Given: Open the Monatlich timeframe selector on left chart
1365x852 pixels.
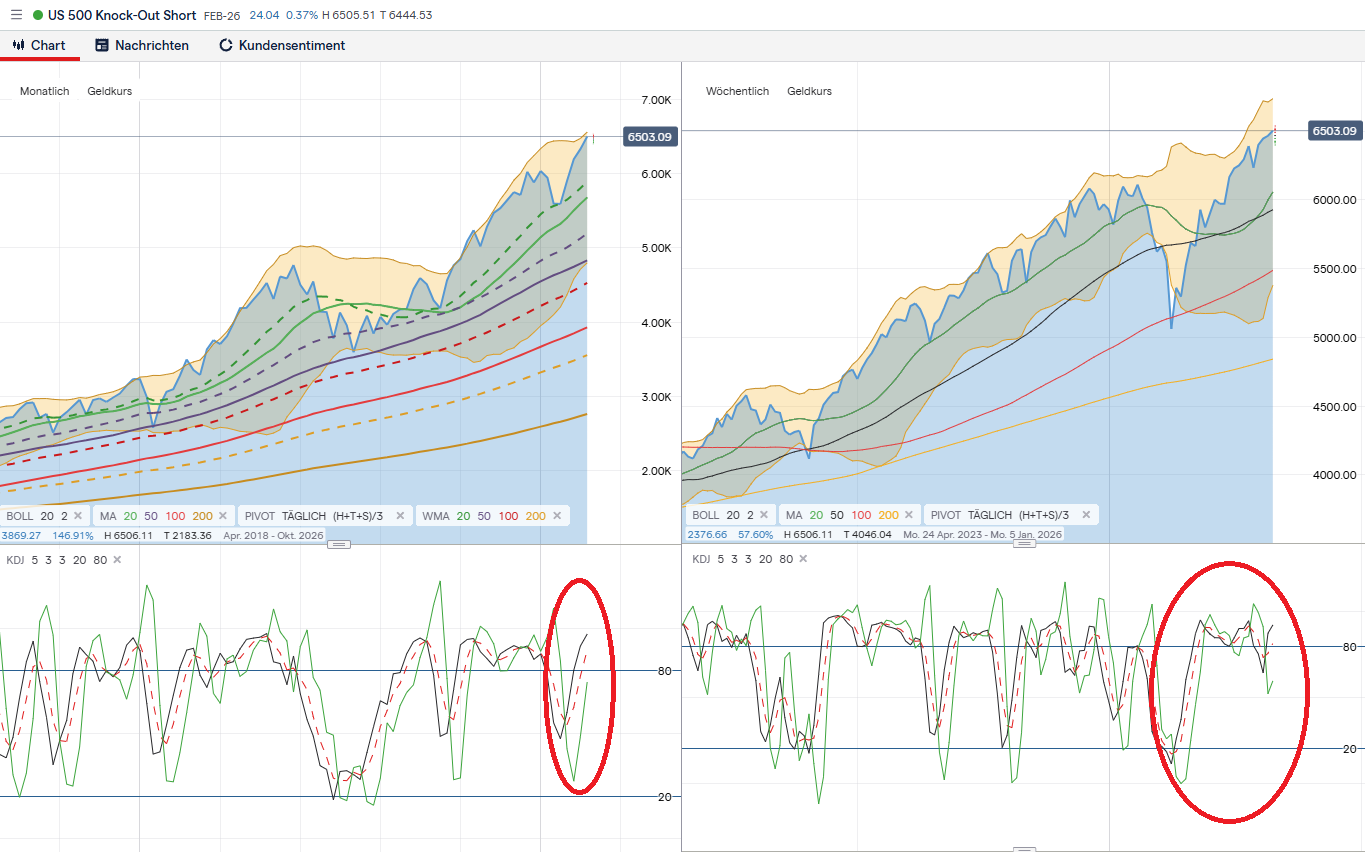Looking at the screenshot, I should [x=45, y=91].
